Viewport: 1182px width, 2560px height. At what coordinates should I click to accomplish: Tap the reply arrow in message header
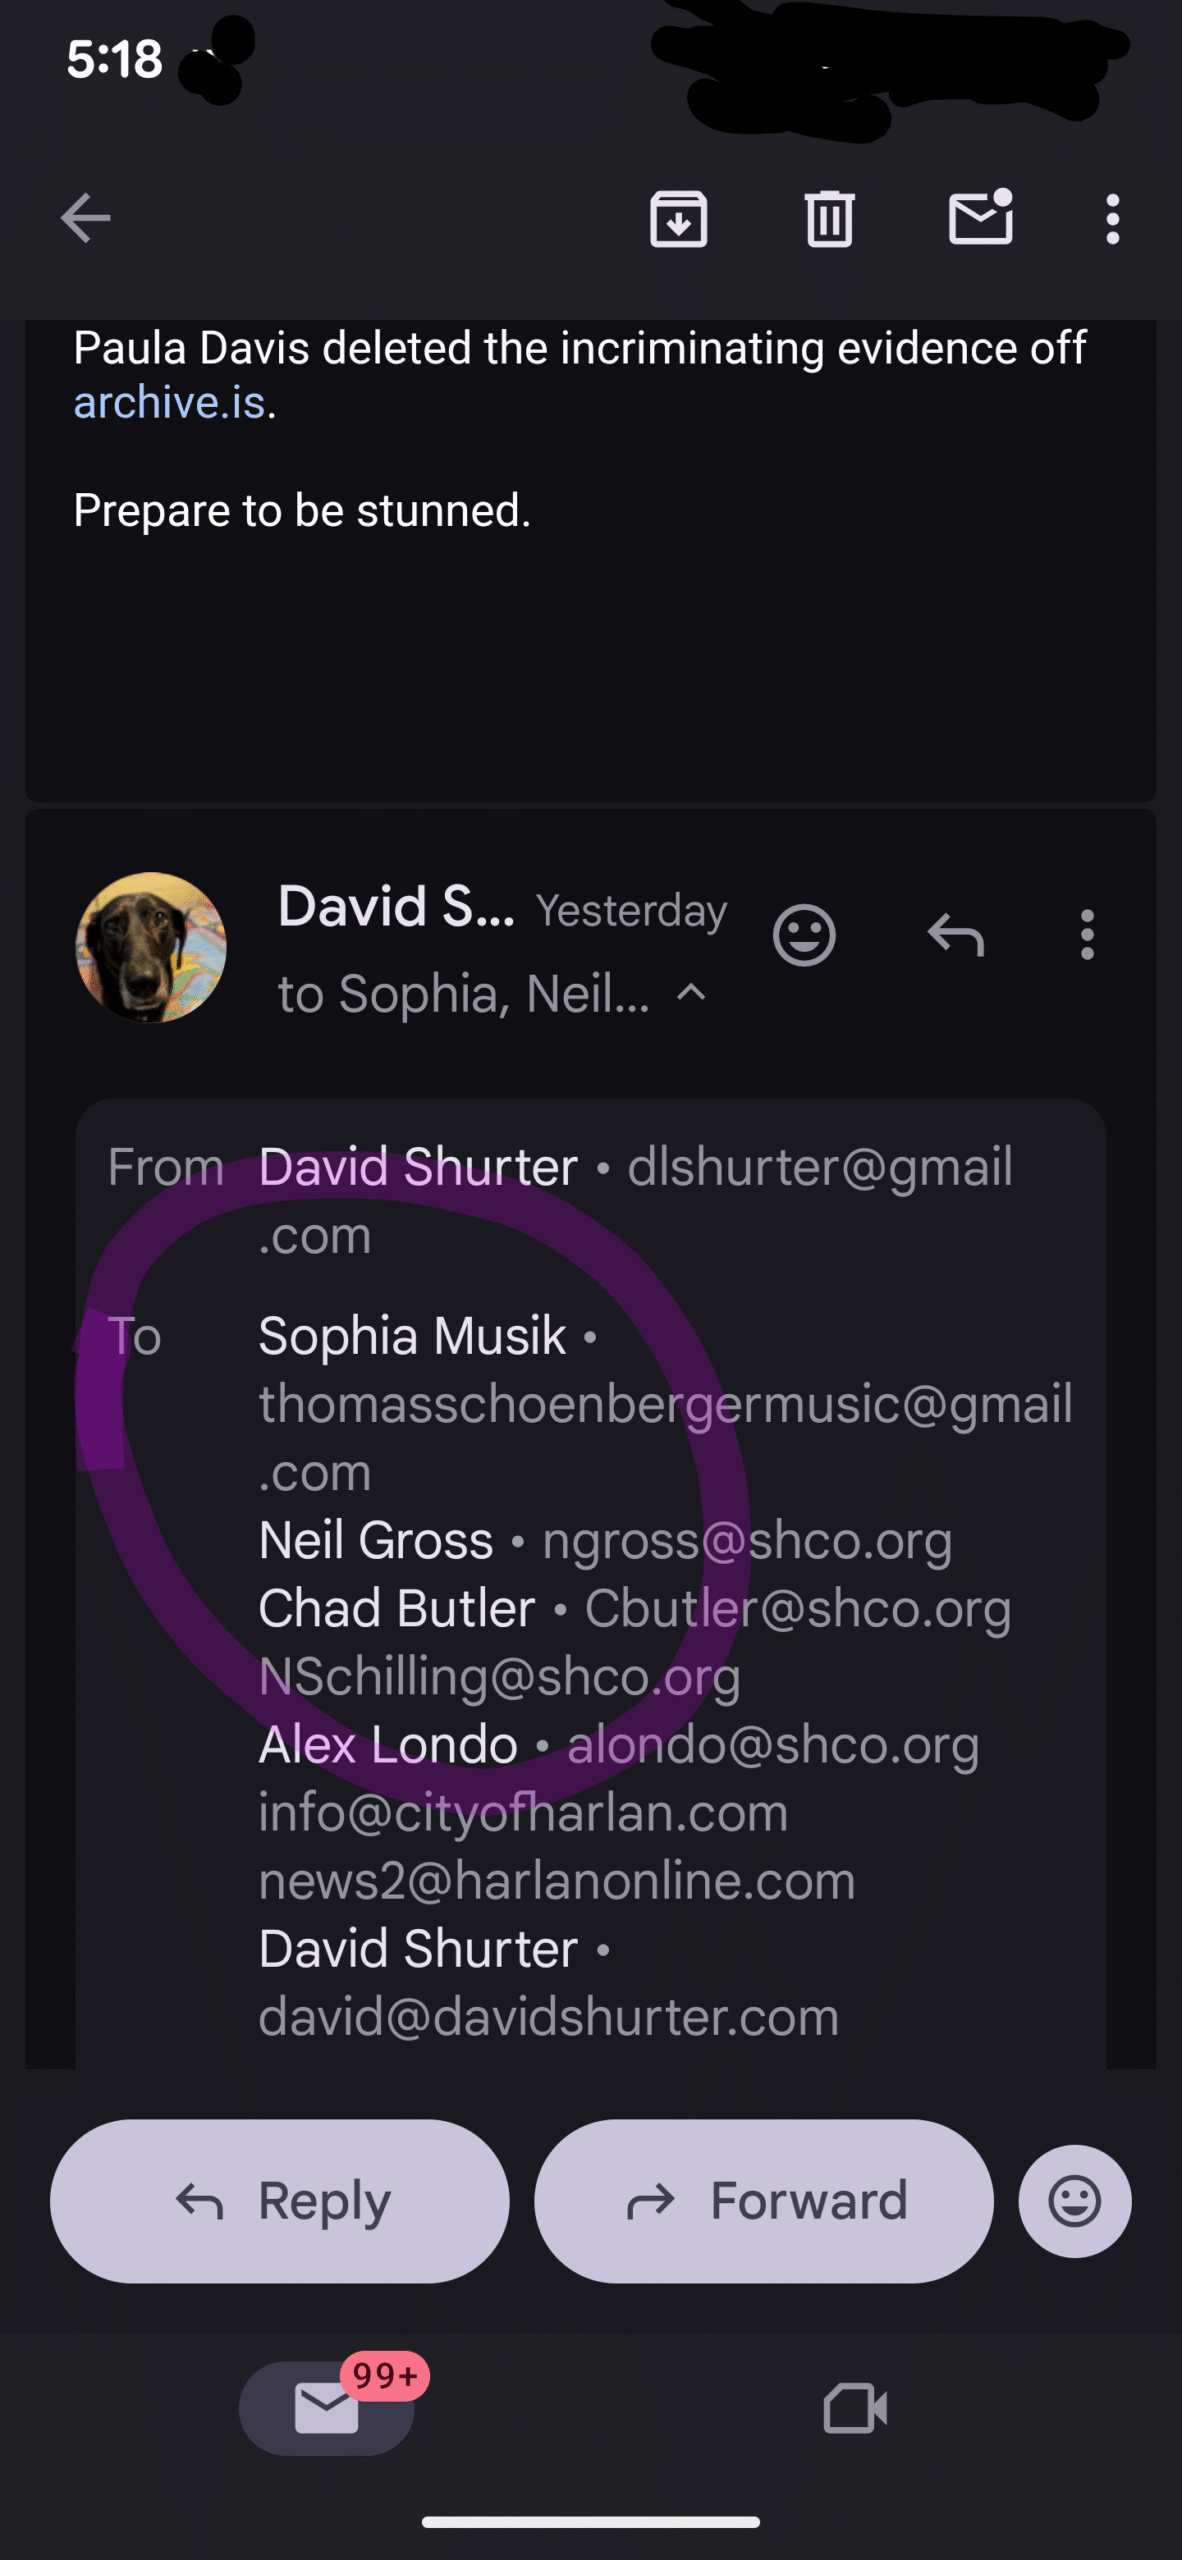[955, 936]
